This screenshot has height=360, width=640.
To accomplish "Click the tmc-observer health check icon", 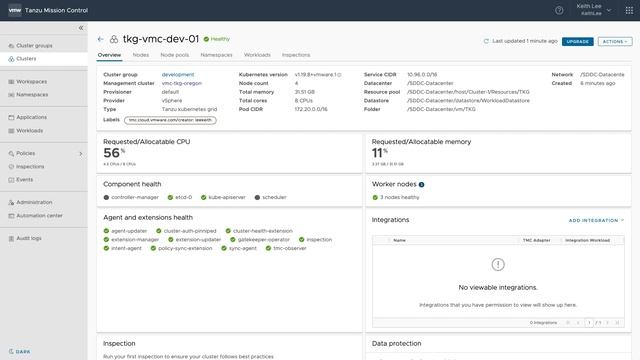I will click(x=268, y=248).
